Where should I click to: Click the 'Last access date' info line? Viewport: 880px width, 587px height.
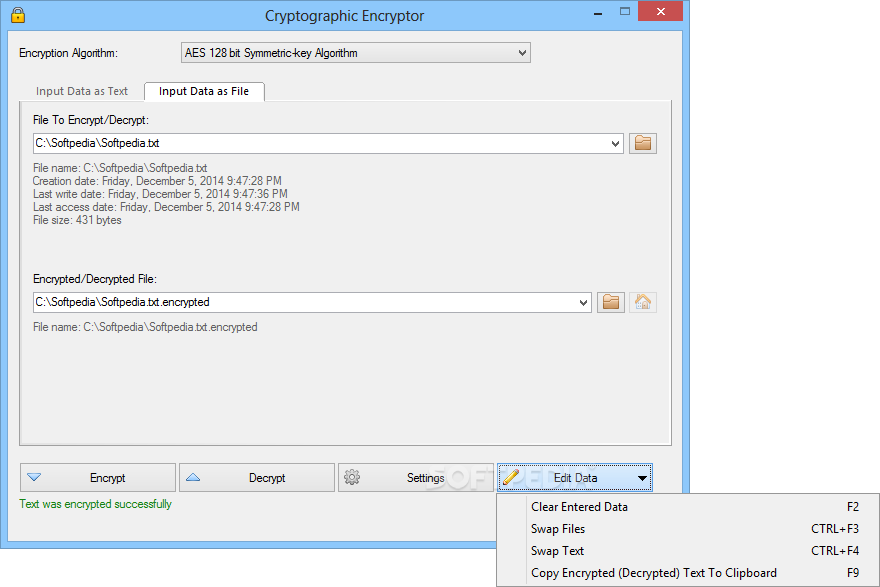tap(166, 207)
